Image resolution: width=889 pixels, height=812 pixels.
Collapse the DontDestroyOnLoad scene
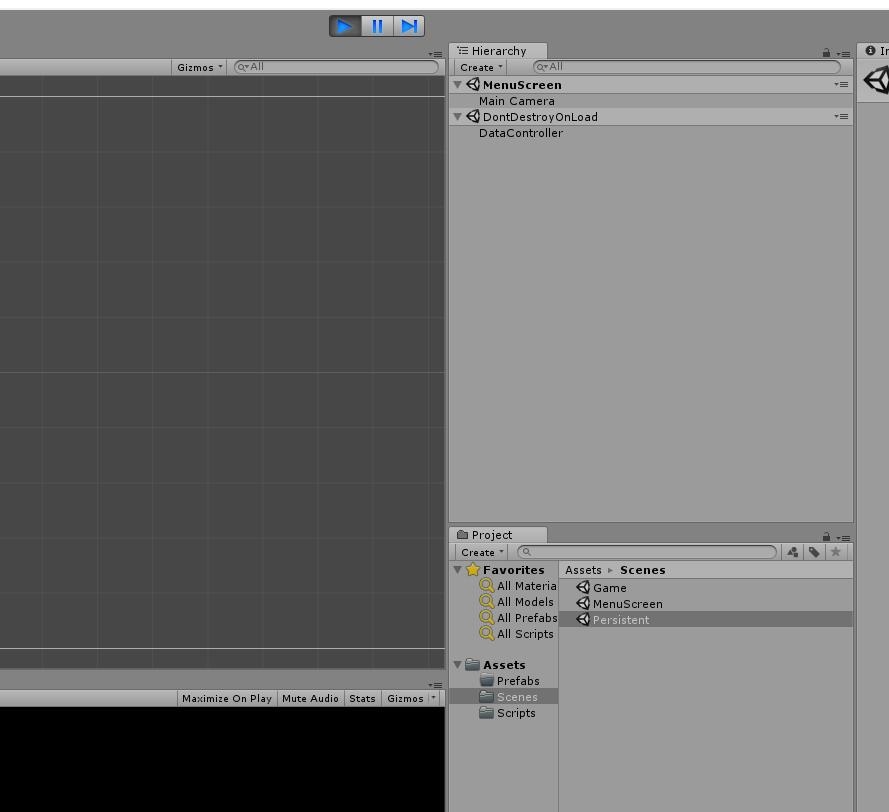[x=457, y=117]
